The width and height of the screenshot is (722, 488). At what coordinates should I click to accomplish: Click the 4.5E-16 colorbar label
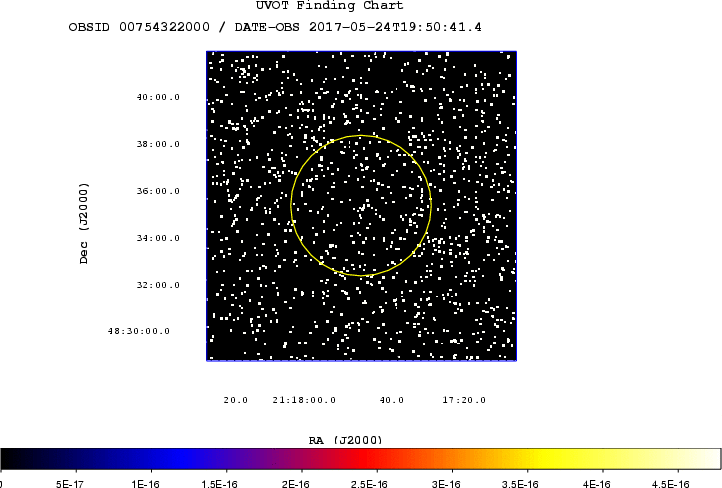(x=670, y=483)
